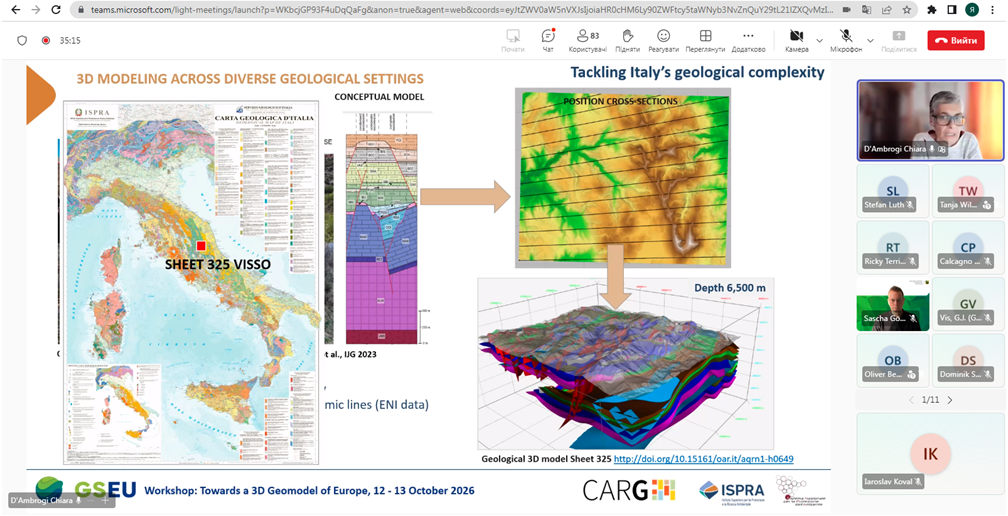Go forward in the browser
1008x516 pixels.
35,10
